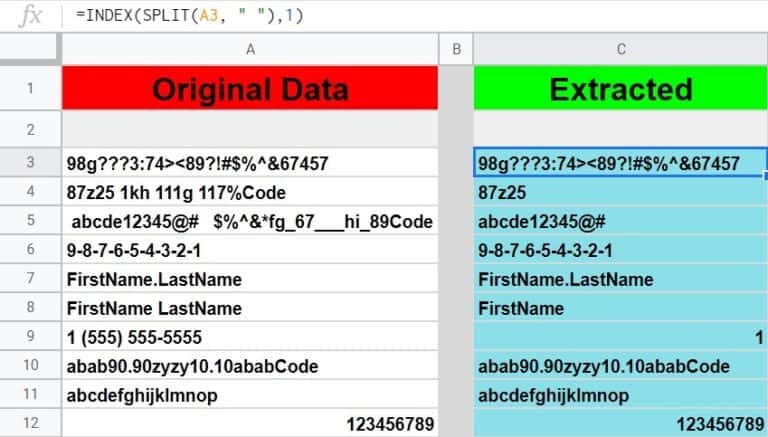Viewport: 768px width, 437px height.
Task: Select column C header
Action: click(x=621, y=49)
